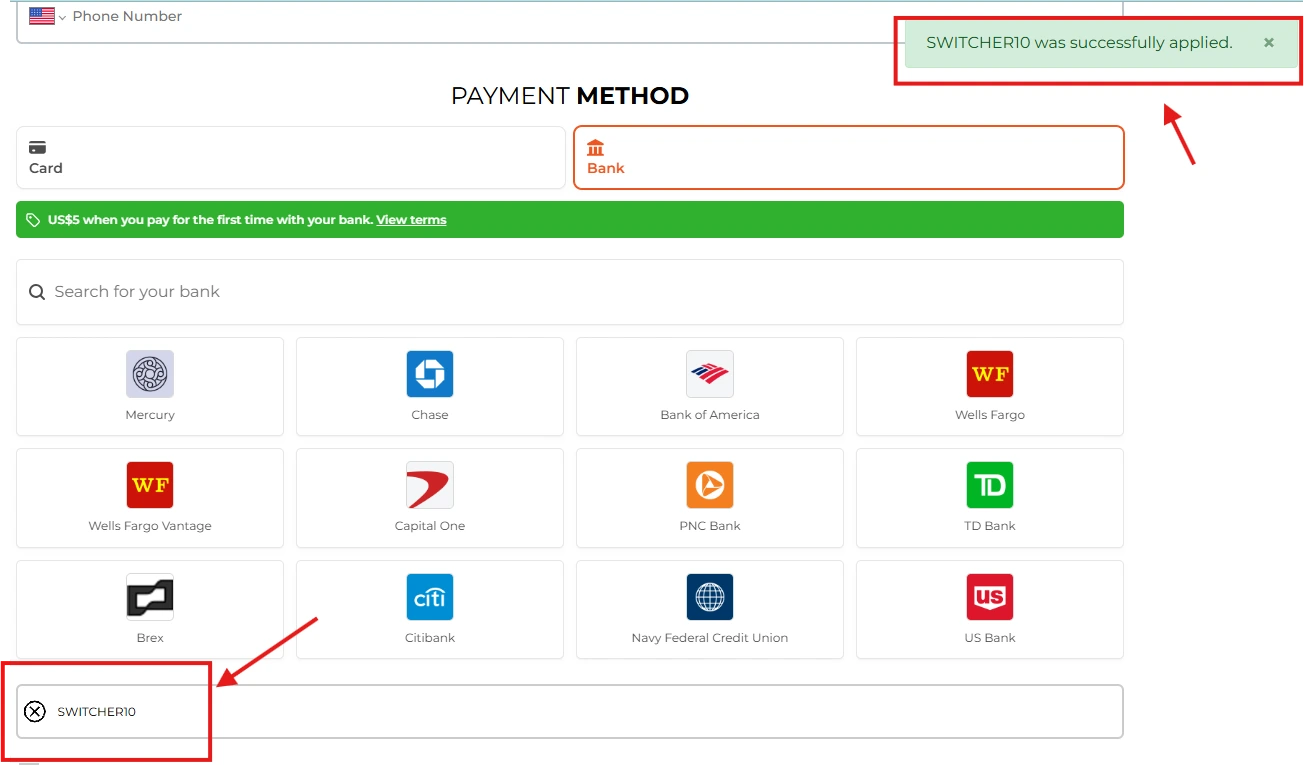Choose the Brex logo
The height and width of the screenshot is (765, 1304).
(x=150, y=597)
